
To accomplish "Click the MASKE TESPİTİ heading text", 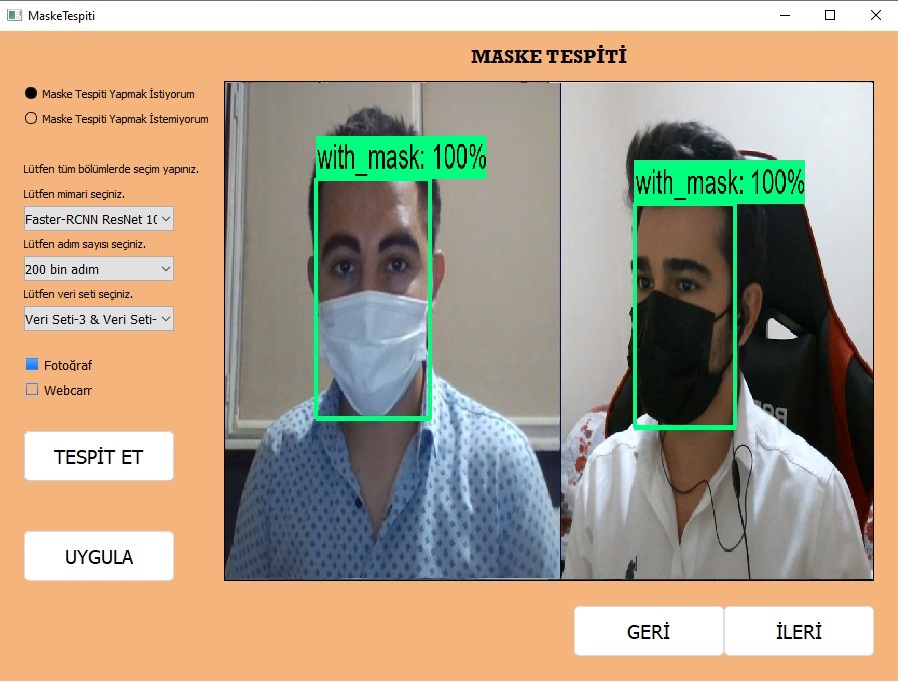I will [x=549, y=56].
